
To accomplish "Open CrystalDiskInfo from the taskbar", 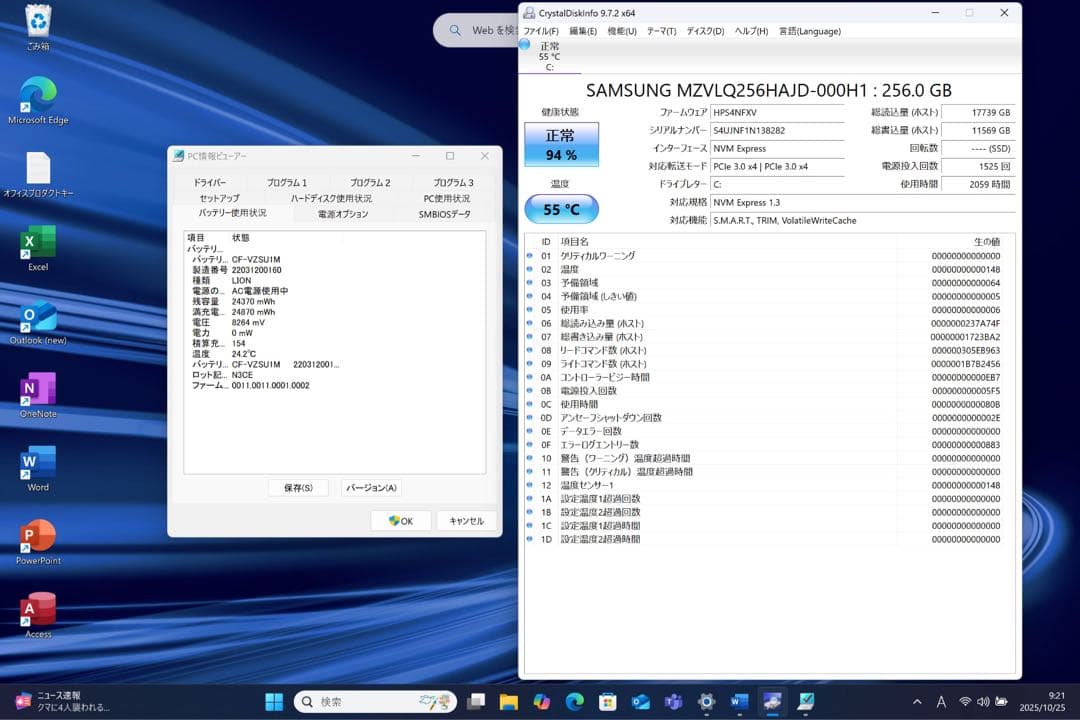I will pos(772,701).
